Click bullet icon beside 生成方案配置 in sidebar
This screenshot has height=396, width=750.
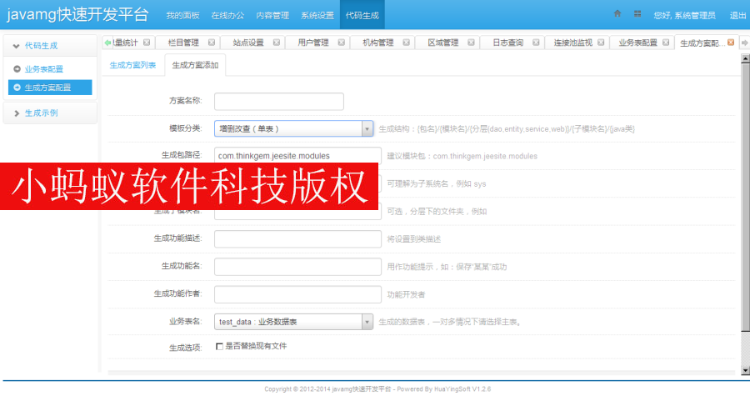[17, 88]
